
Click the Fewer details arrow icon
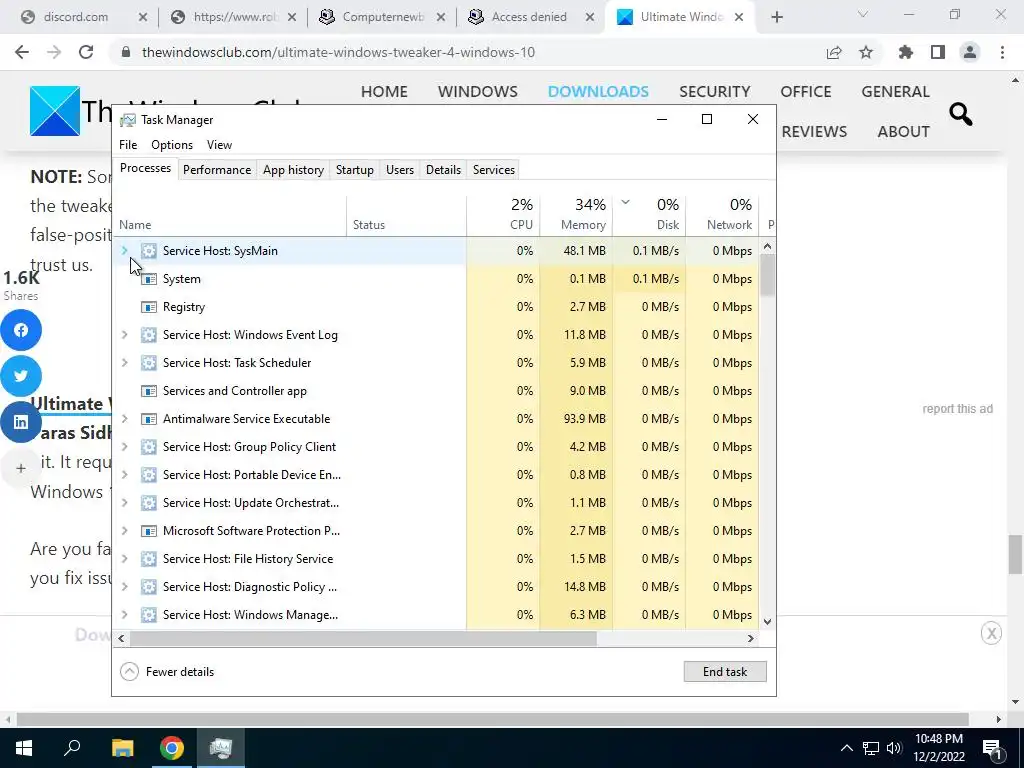tap(129, 671)
